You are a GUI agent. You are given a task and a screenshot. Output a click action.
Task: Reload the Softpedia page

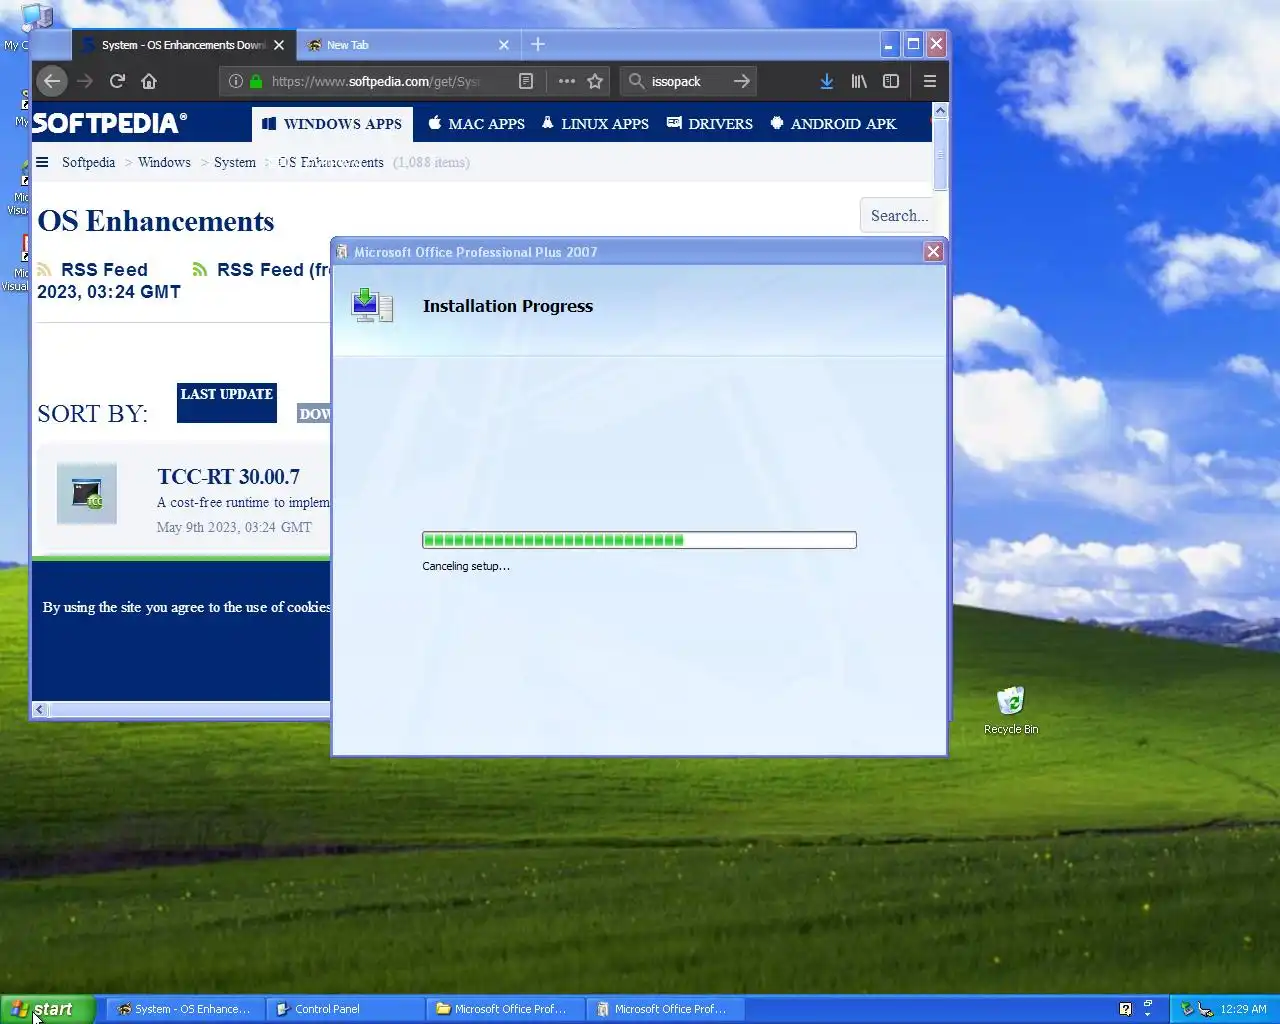tap(117, 81)
